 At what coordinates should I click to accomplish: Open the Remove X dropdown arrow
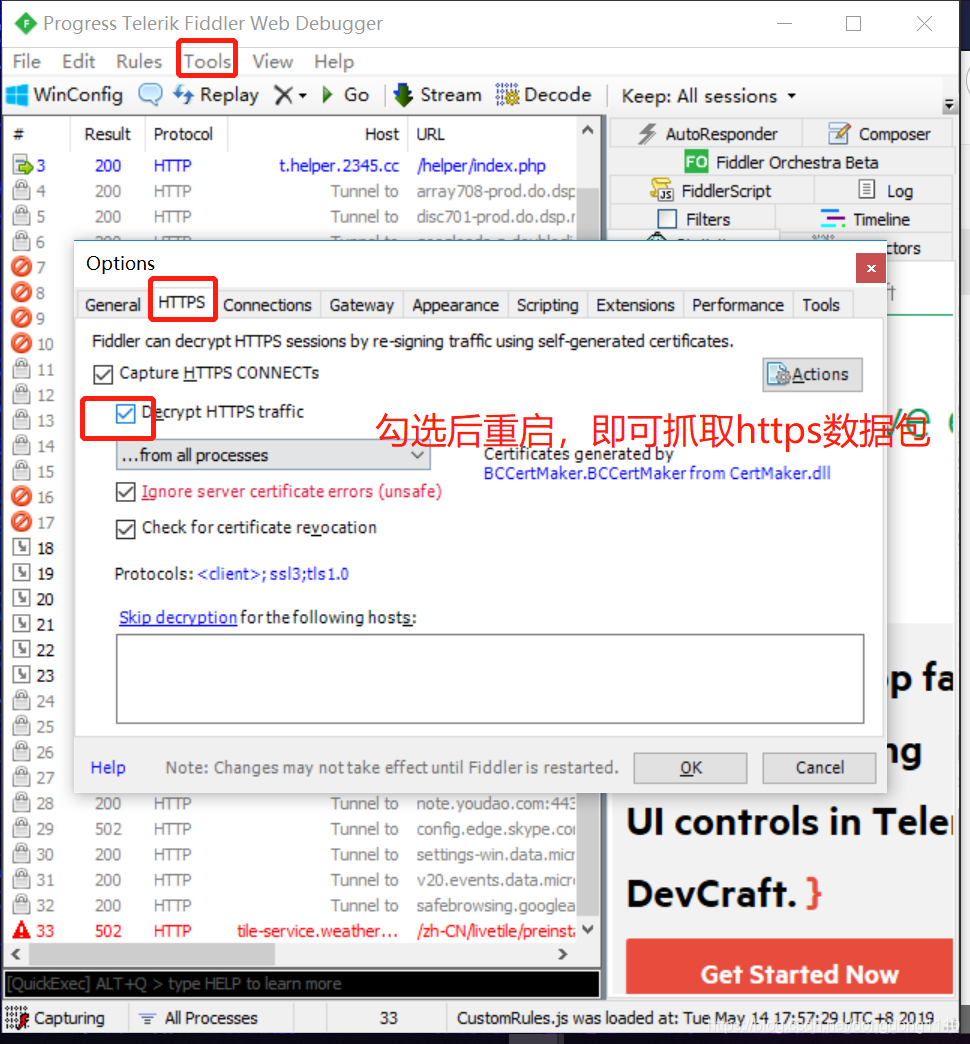(303, 96)
